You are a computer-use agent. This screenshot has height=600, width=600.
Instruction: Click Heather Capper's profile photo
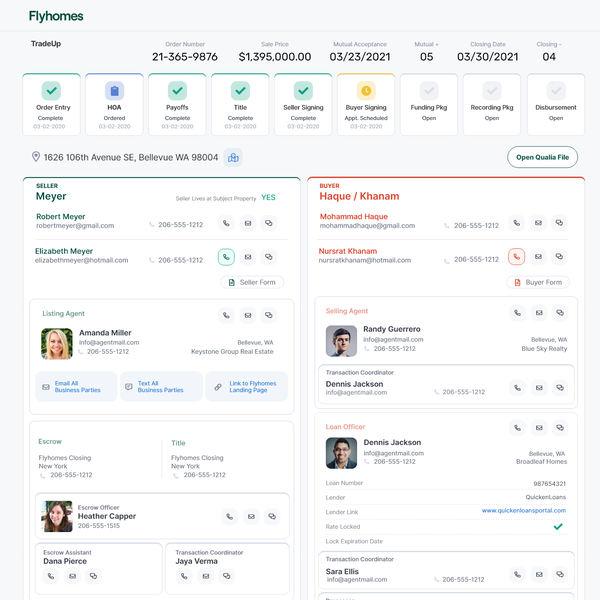click(x=57, y=517)
